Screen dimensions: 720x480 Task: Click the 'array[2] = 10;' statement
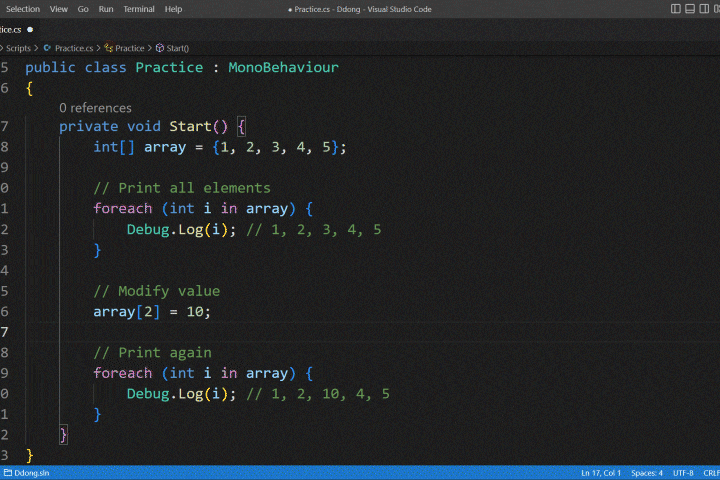[152, 311]
